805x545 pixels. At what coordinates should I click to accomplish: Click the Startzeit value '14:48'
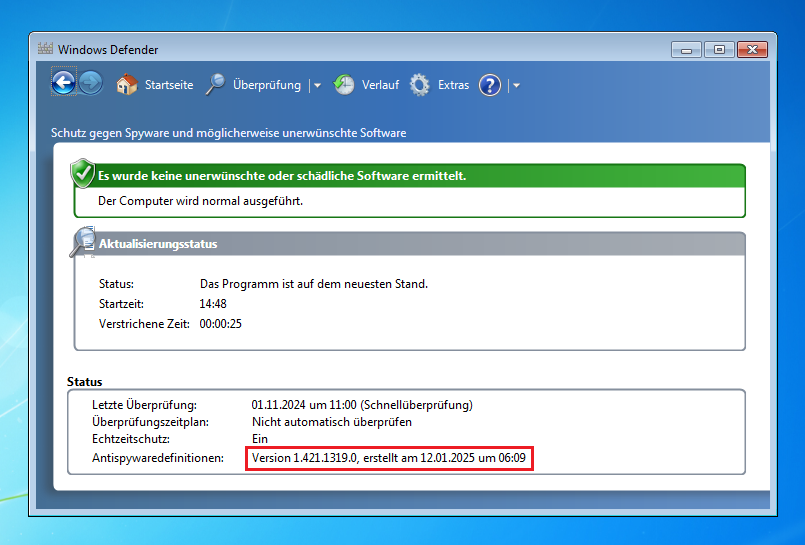[x=213, y=304]
